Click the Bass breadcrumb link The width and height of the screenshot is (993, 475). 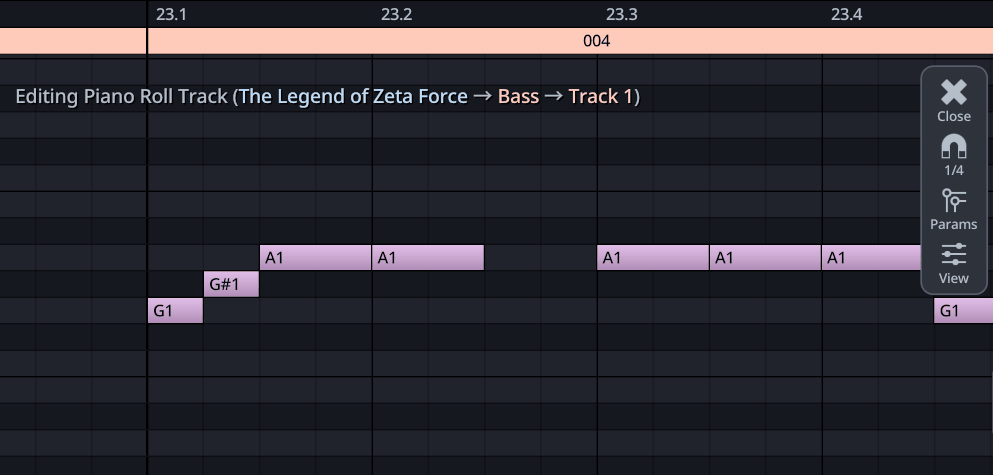pyautogui.click(x=518, y=96)
